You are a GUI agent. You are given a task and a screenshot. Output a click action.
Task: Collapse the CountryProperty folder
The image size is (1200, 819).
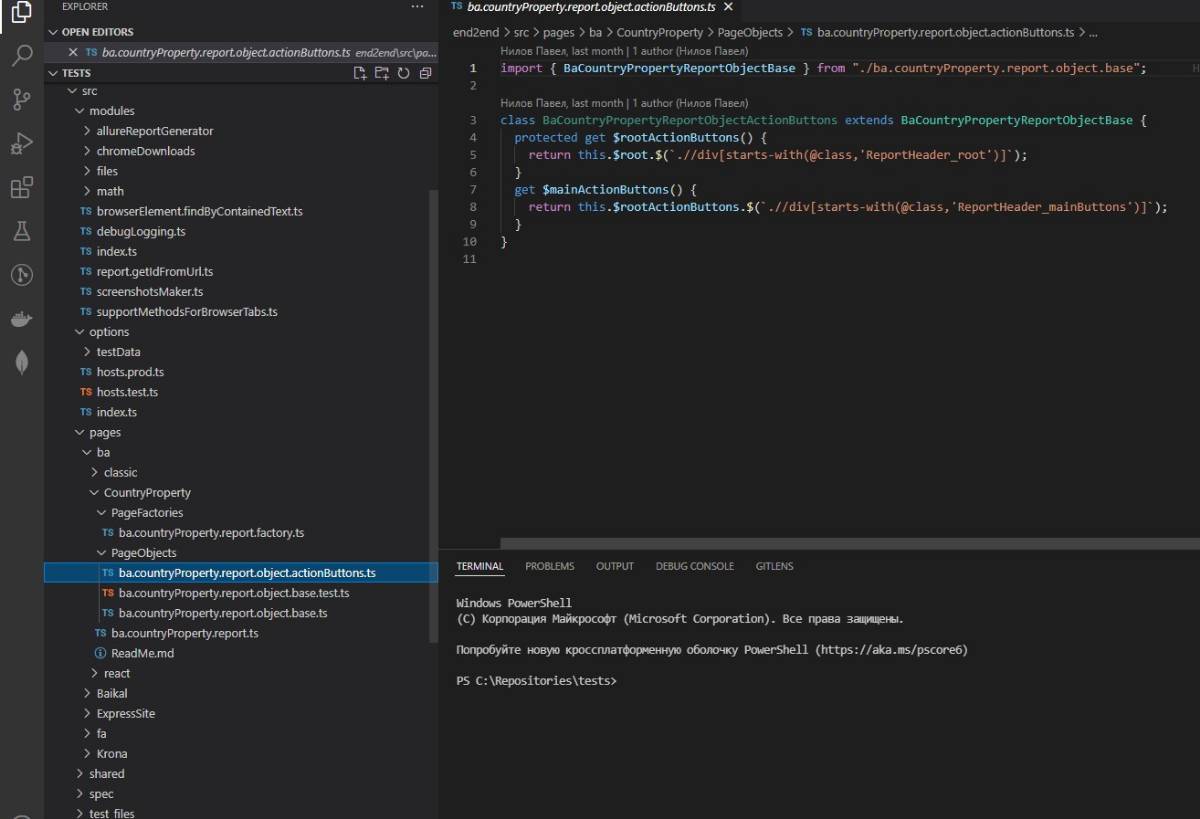coord(146,492)
